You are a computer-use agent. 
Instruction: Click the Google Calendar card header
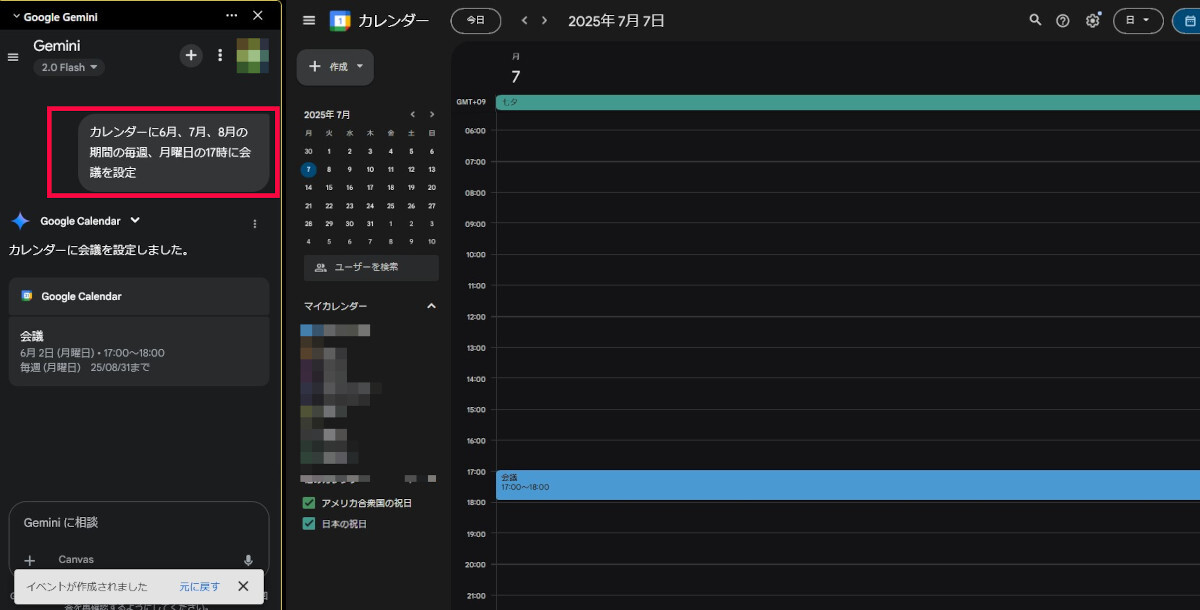[139, 296]
